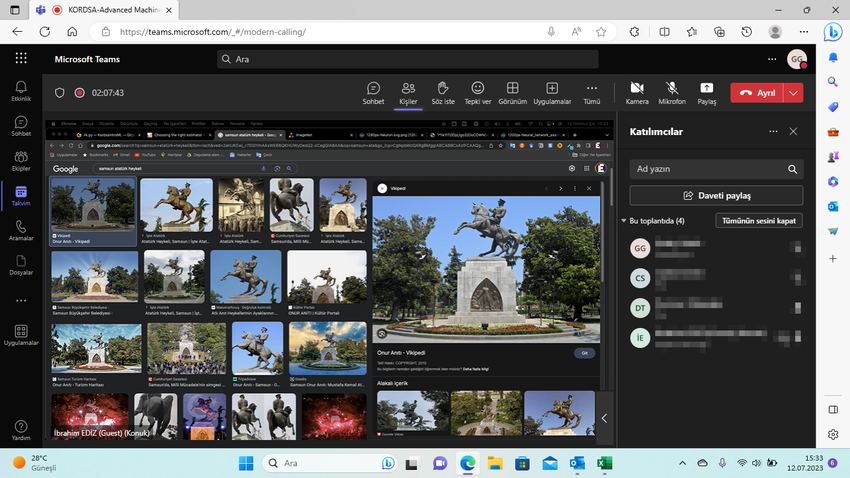This screenshot has width=850, height=478.
Task: Open Tepki ver reactions
Action: [x=478, y=93]
